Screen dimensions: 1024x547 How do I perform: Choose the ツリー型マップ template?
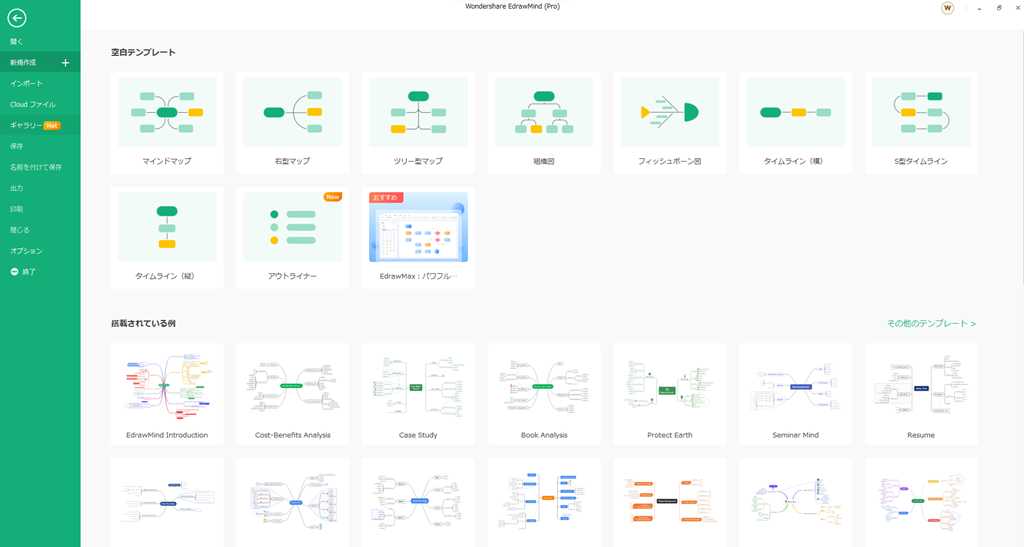[x=418, y=123]
